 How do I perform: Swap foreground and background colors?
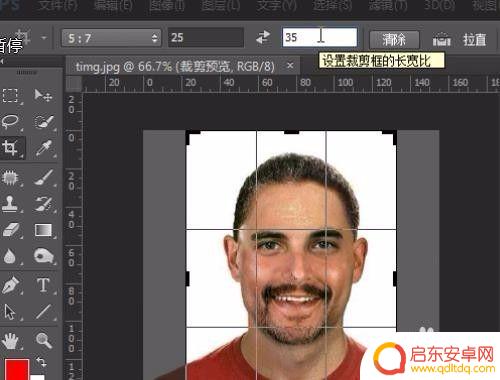point(42,362)
